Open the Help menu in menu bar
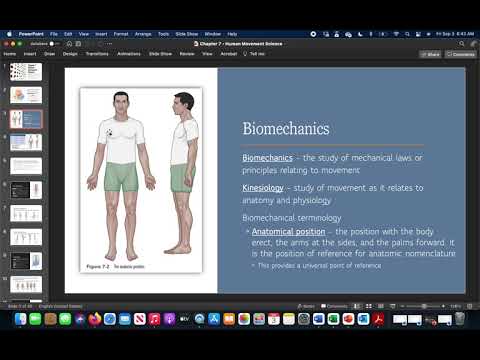 pos(232,34)
